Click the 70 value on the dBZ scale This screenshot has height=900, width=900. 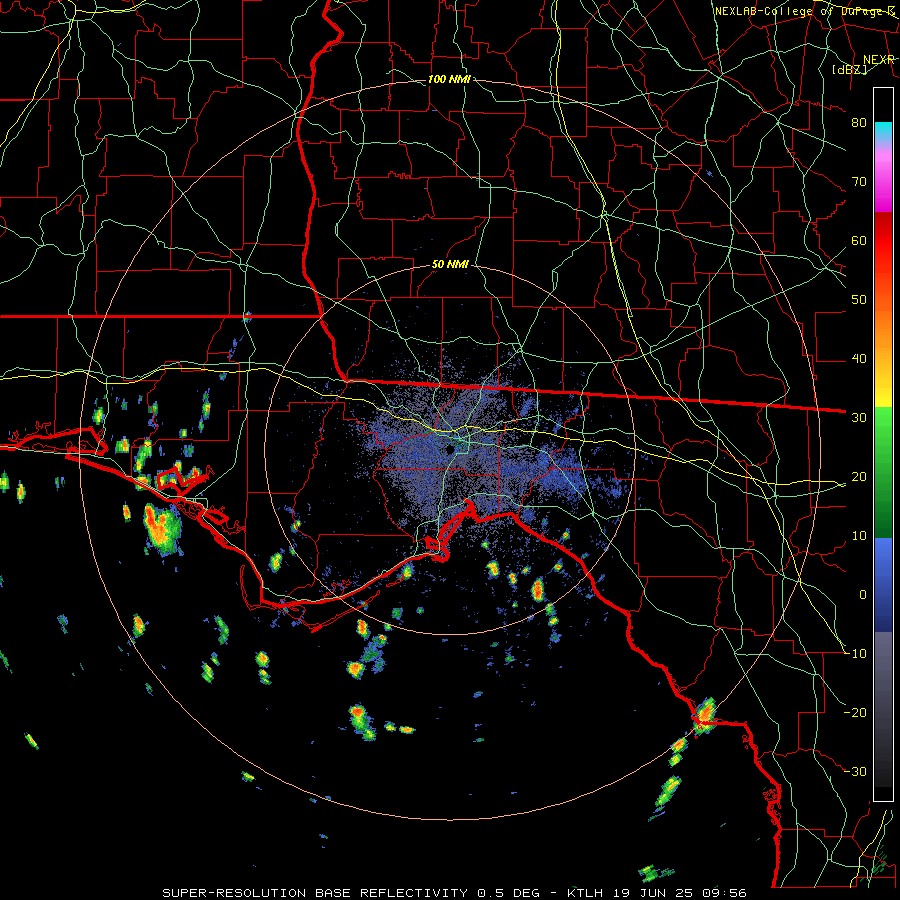click(859, 182)
